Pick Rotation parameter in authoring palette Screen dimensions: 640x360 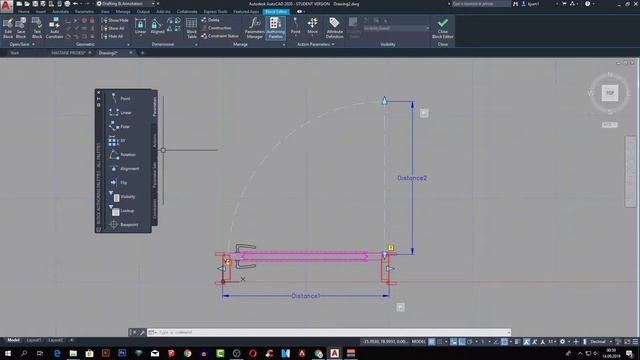click(122, 154)
